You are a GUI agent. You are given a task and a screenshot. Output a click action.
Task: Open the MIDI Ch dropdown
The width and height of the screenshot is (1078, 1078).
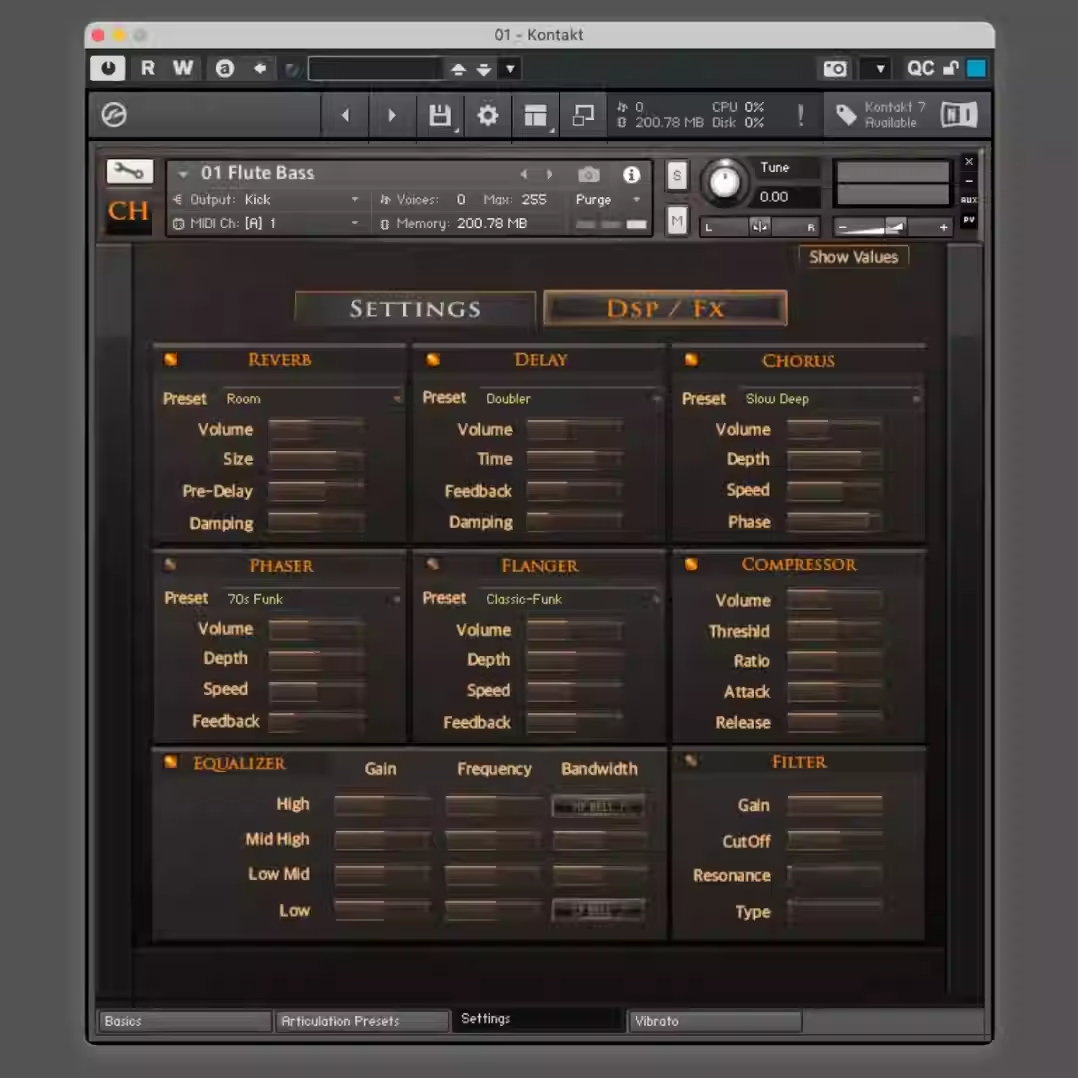(267, 223)
